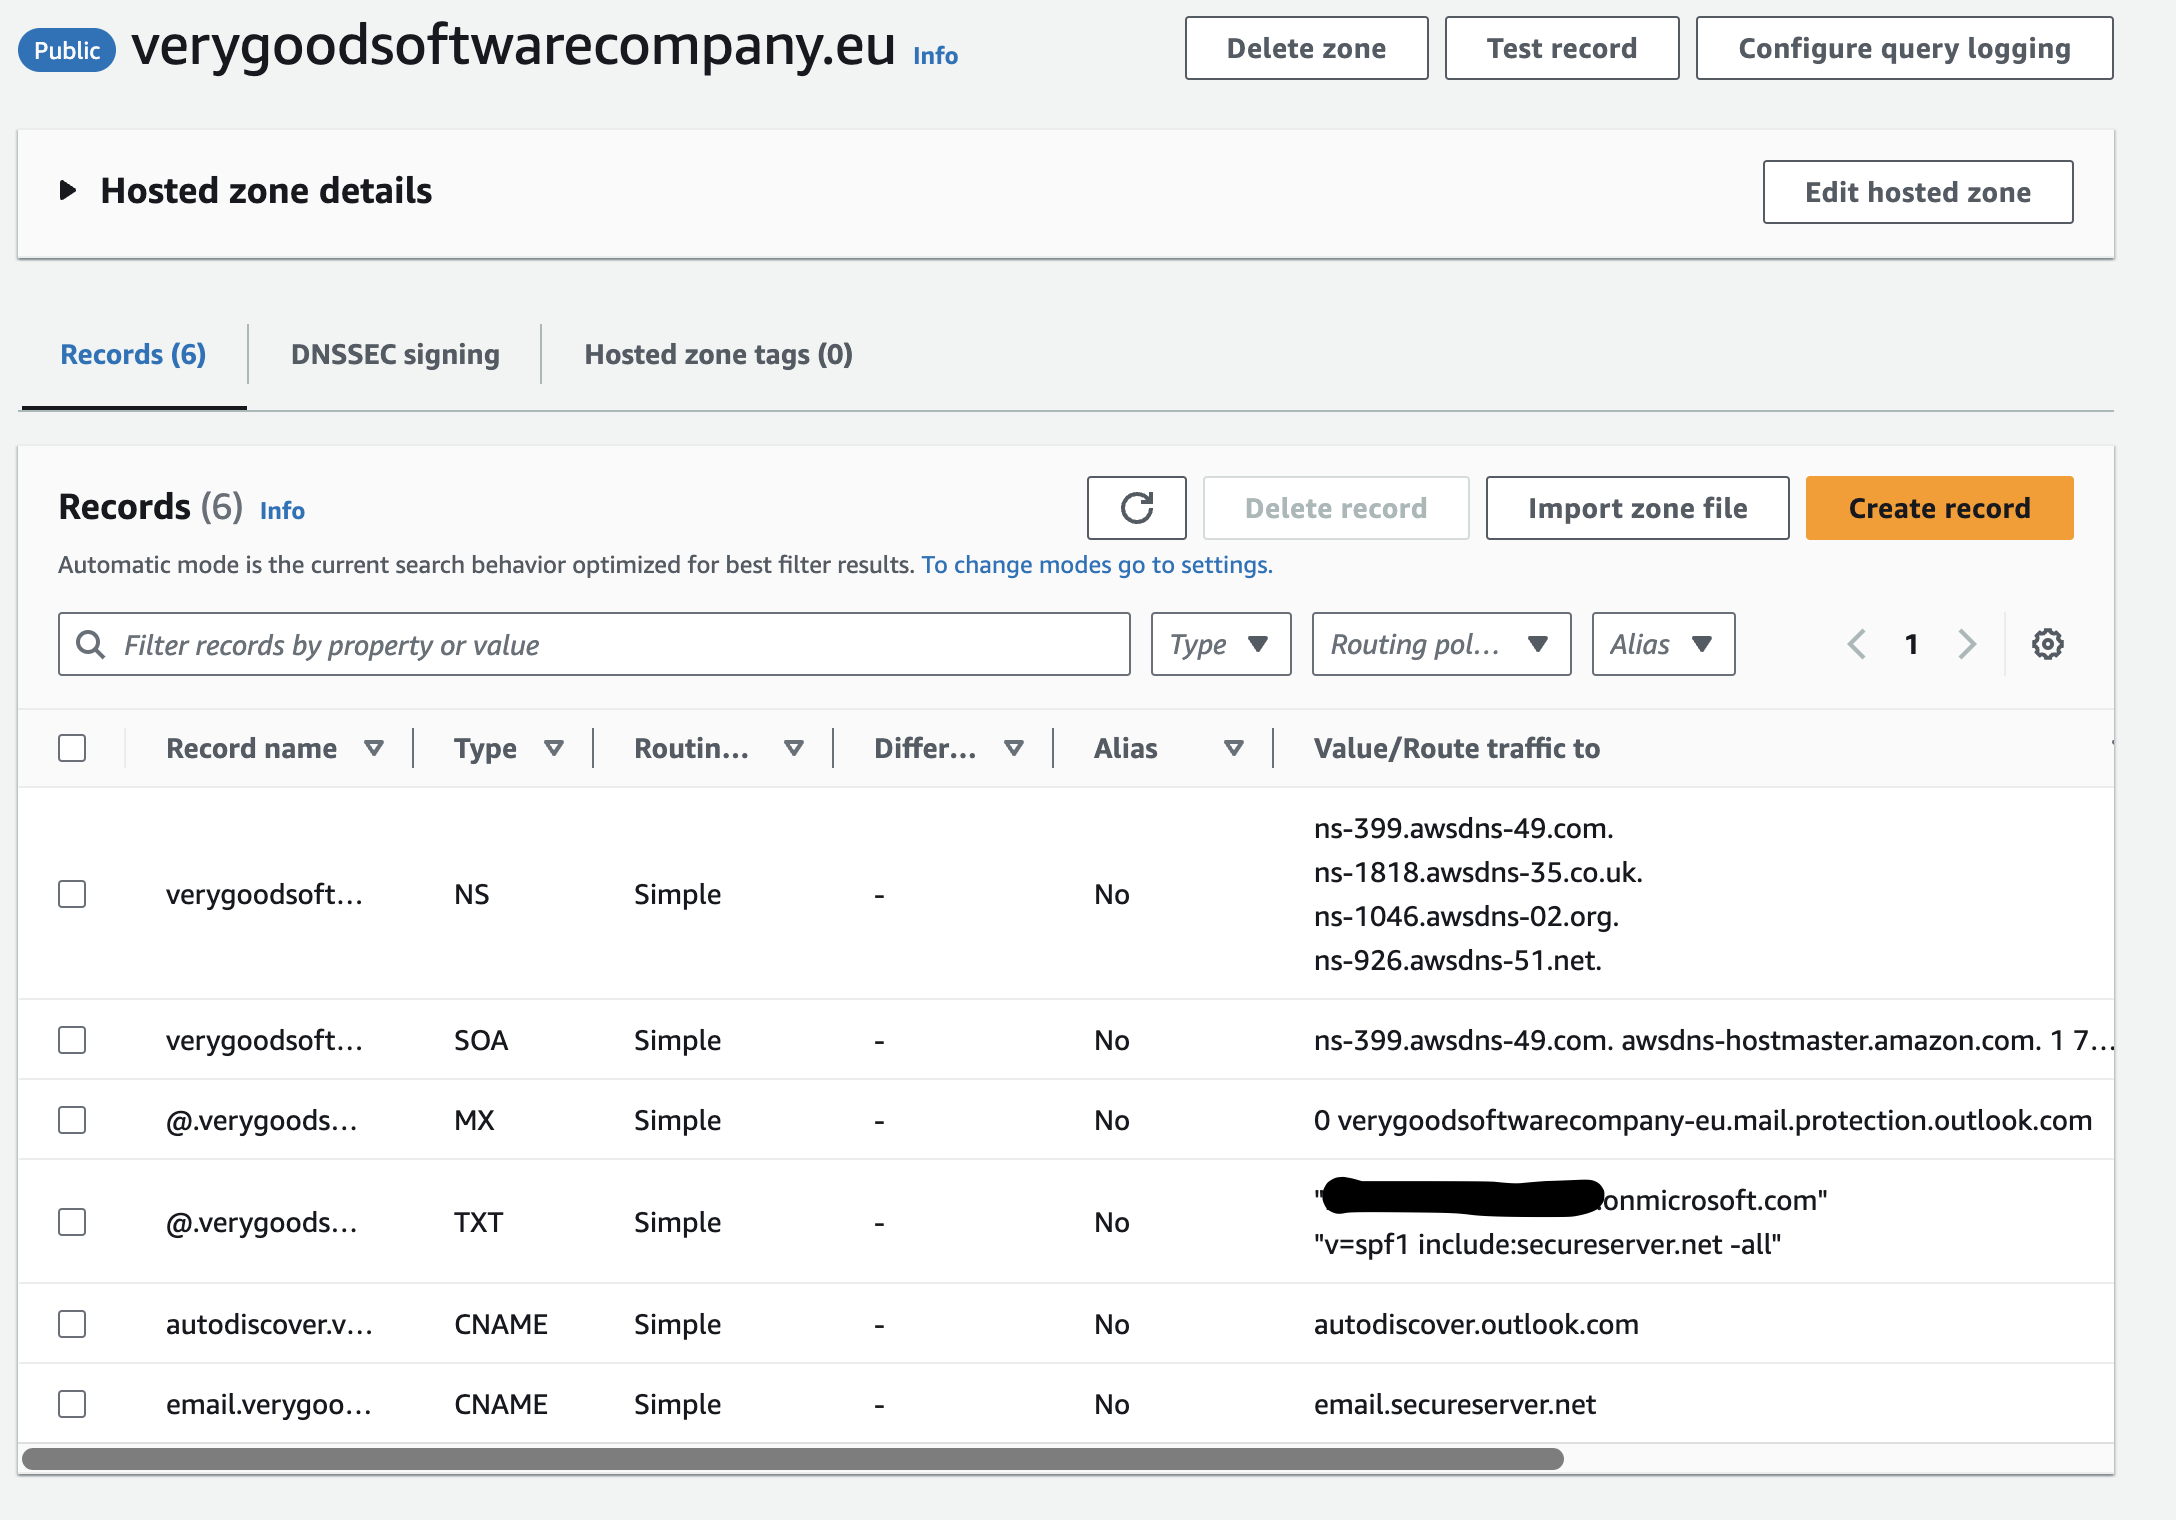Tick the MX record checkbox
The image size is (2176, 1520).
tap(72, 1120)
